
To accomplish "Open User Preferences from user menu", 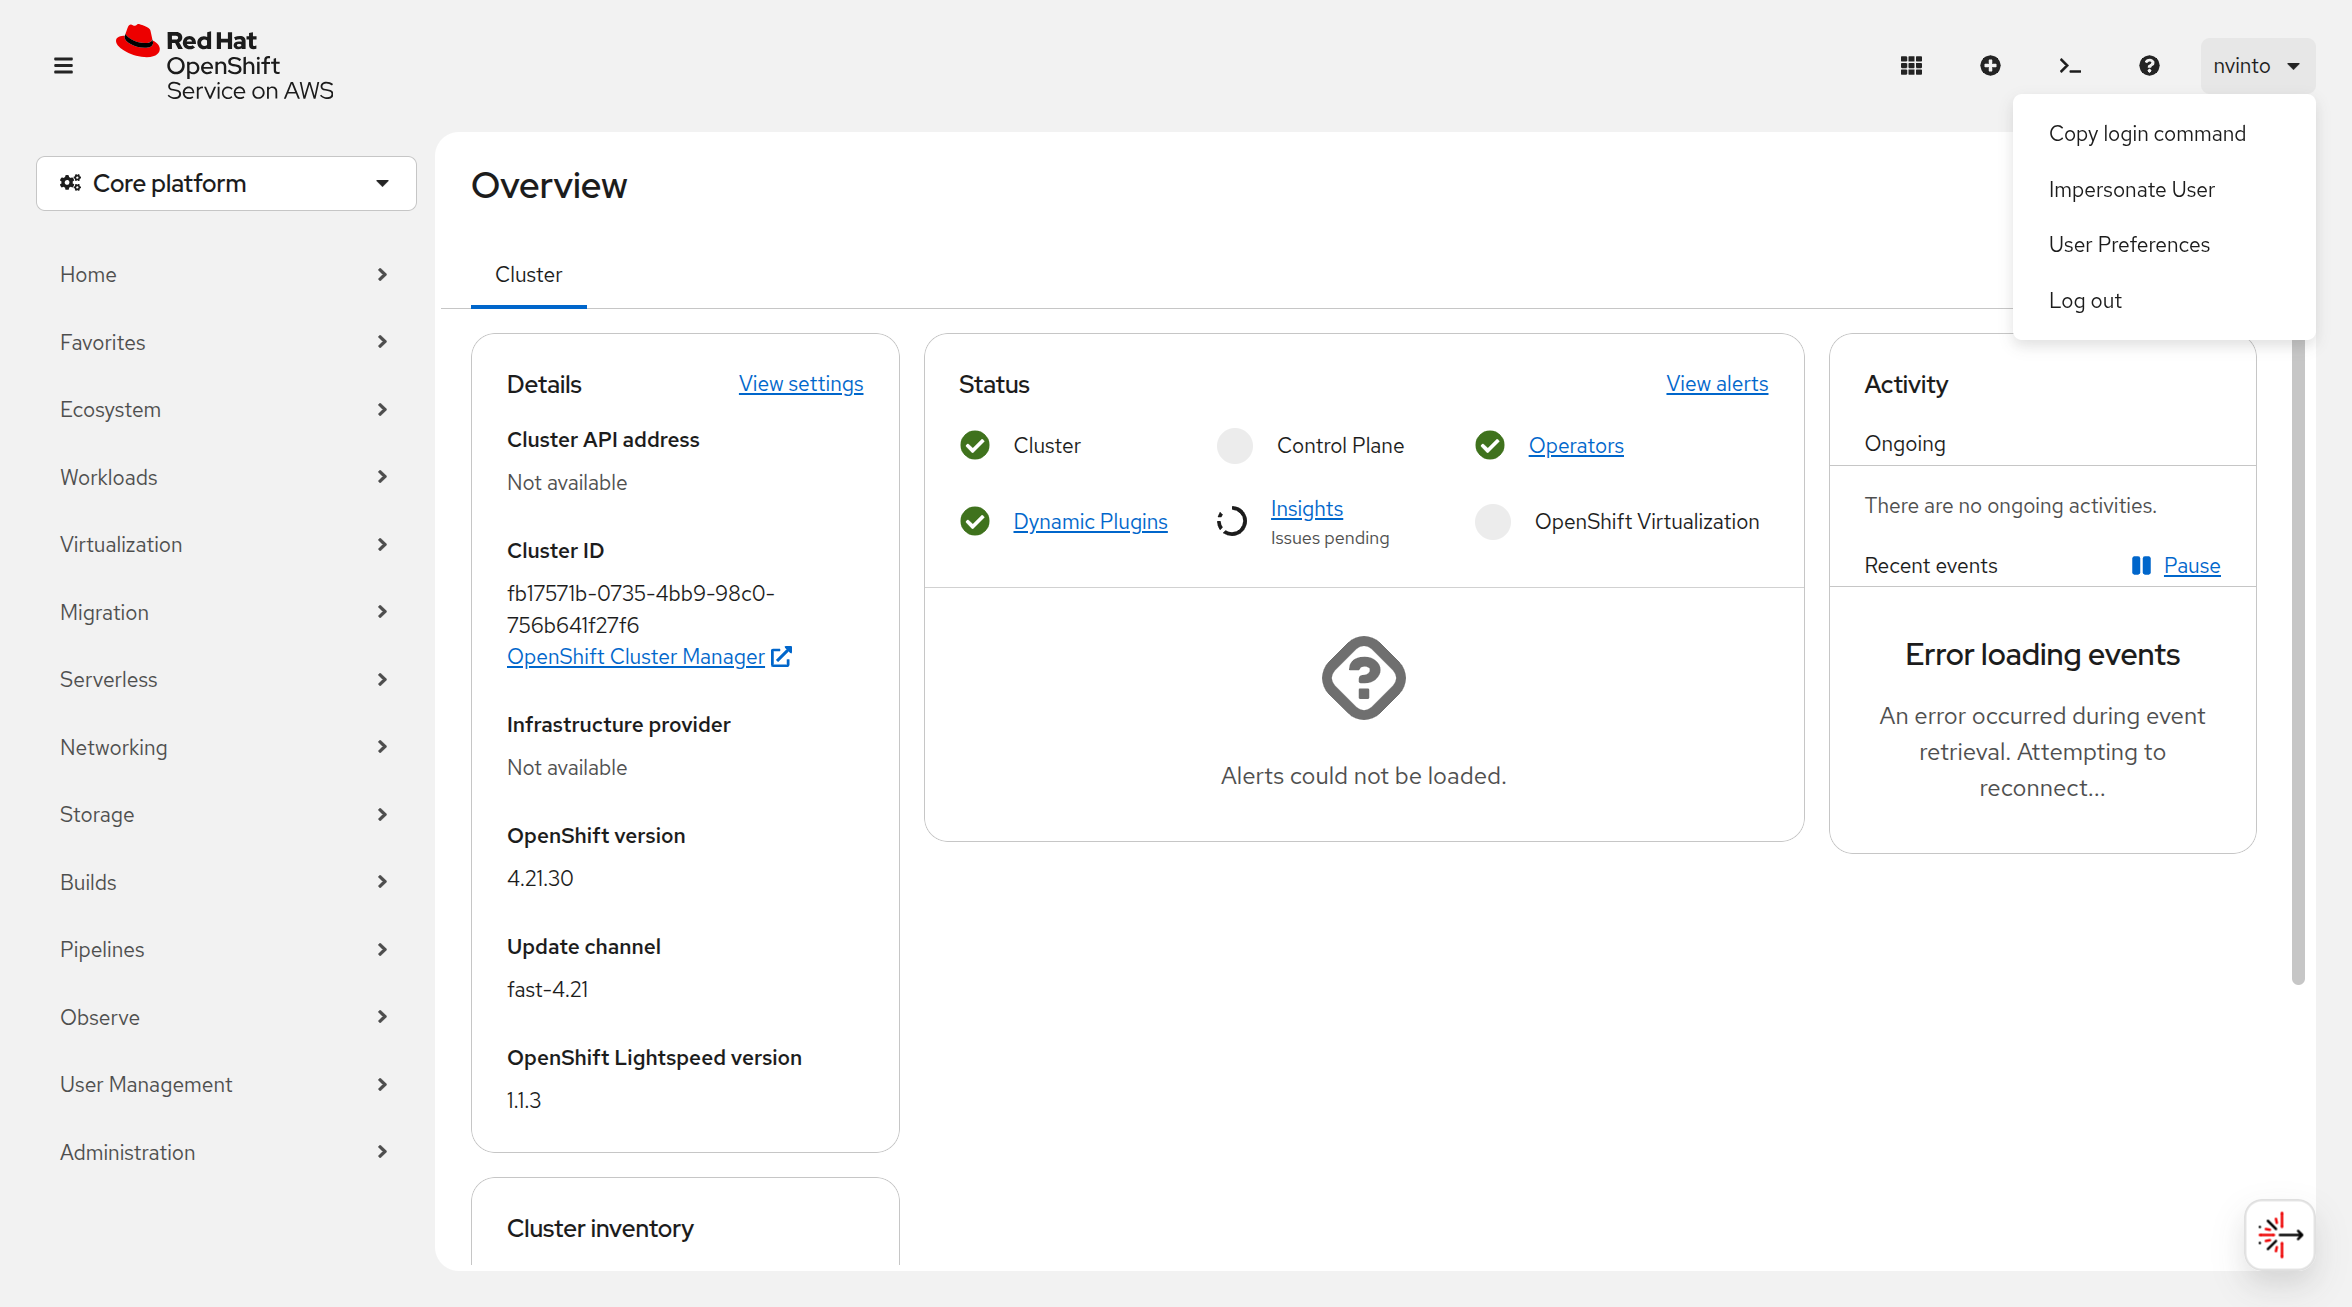I will tap(2164, 245).
